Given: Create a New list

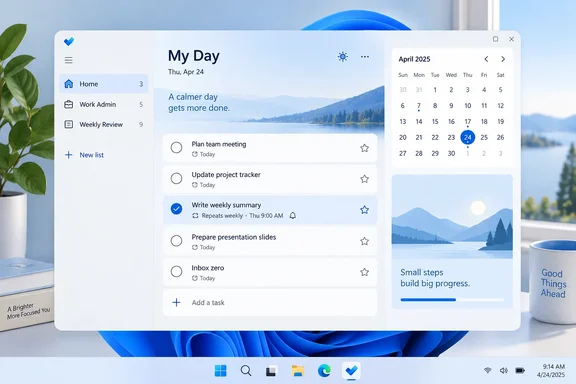Looking at the screenshot, I should (84, 155).
